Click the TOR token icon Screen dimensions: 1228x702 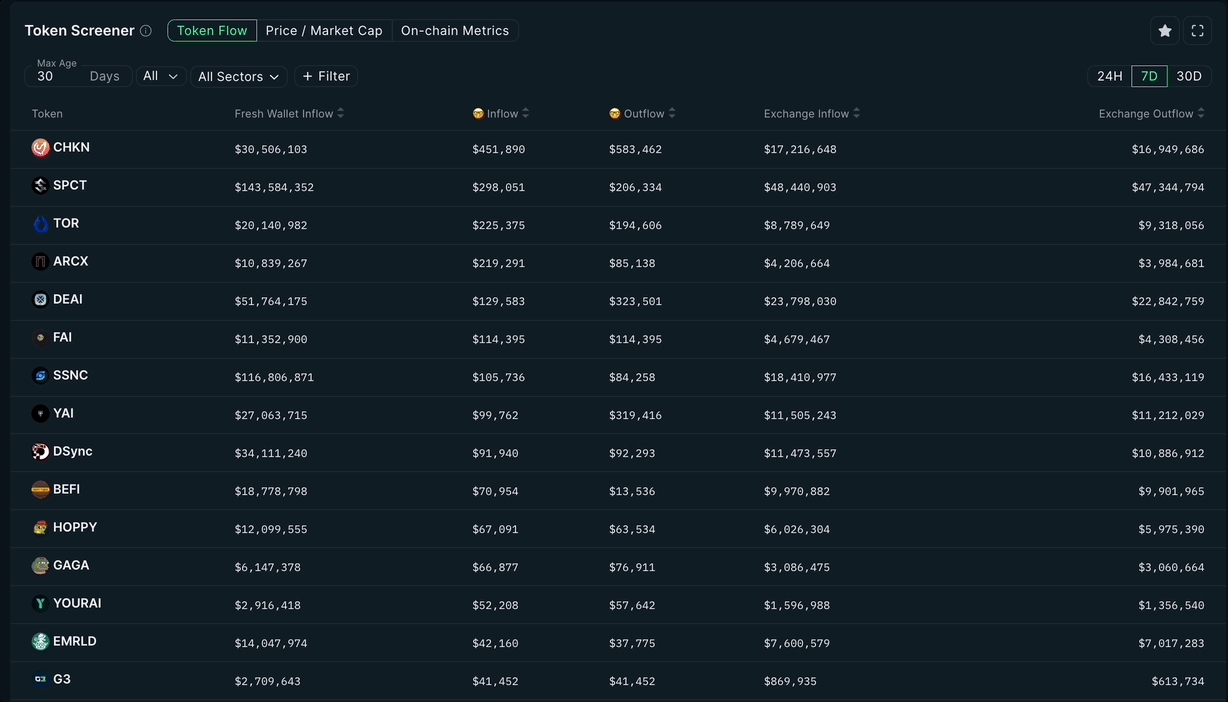(40, 224)
